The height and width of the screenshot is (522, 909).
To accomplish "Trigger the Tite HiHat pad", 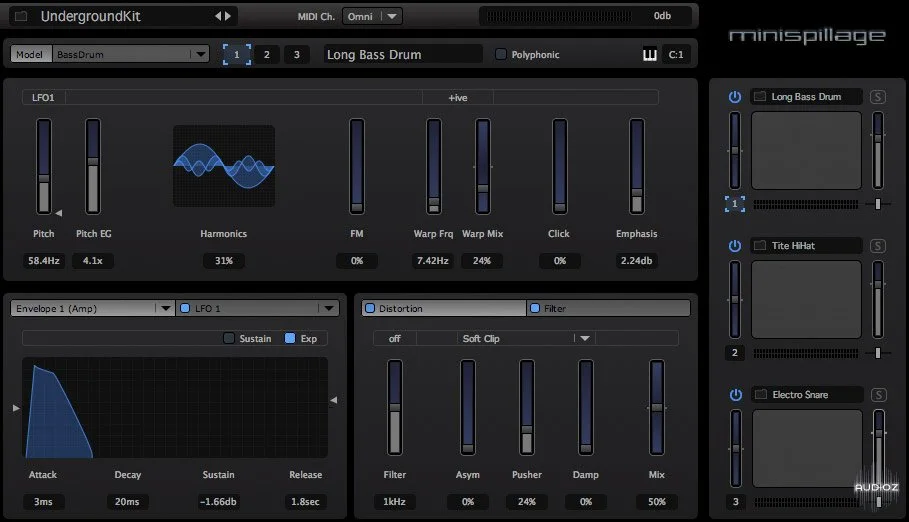I will point(806,300).
